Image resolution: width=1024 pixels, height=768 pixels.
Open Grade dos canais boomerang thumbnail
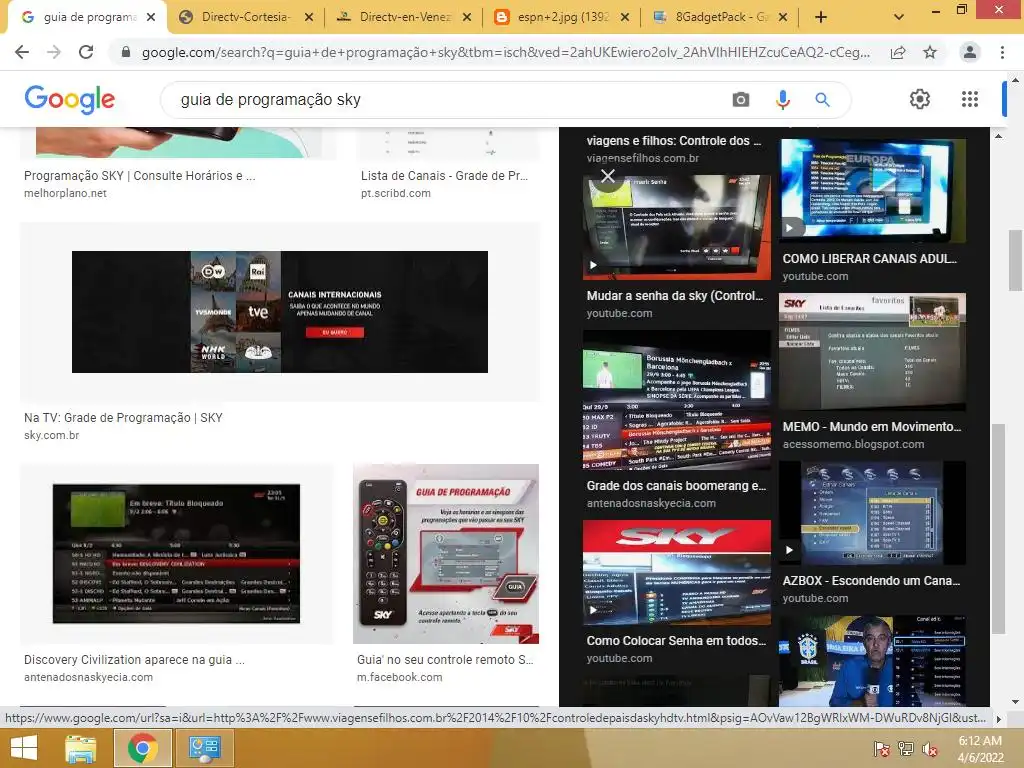pyautogui.click(x=677, y=400)
